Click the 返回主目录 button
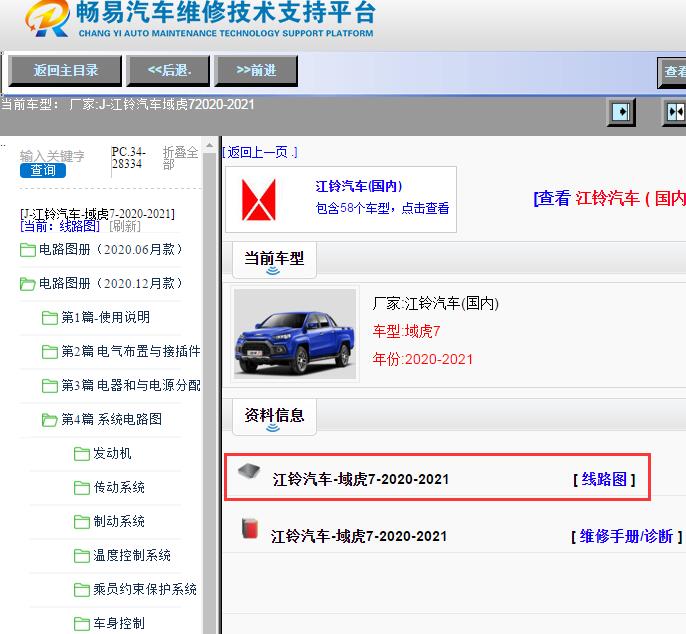The image size is (686, 634). click(x=65, y=70)
